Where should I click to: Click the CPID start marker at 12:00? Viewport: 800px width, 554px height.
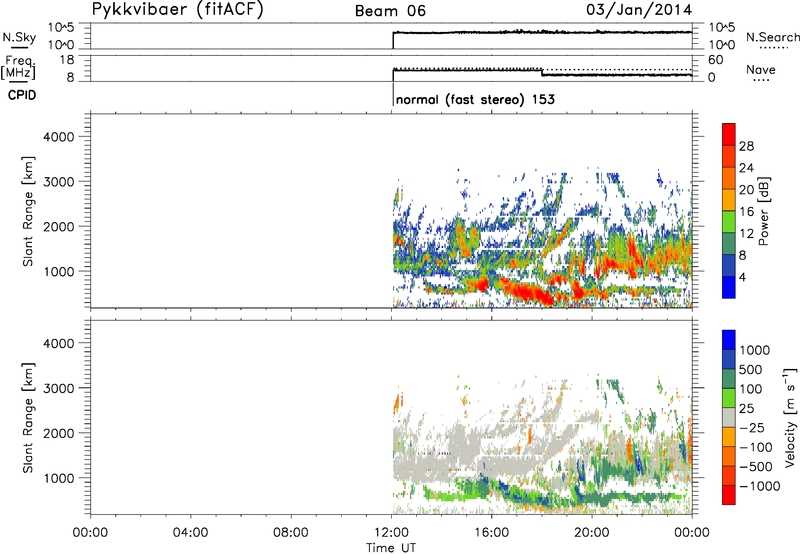(x=393, y=95)
